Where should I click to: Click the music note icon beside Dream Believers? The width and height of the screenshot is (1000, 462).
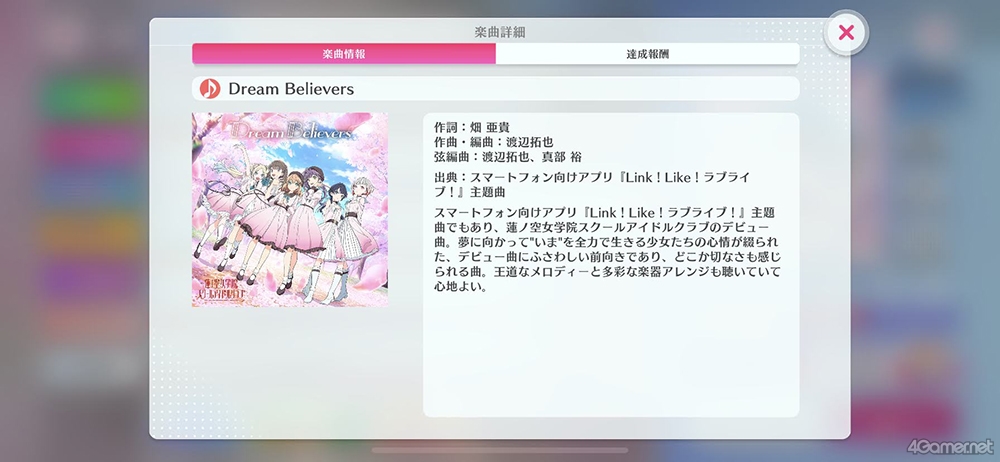(x=210, y=89)
